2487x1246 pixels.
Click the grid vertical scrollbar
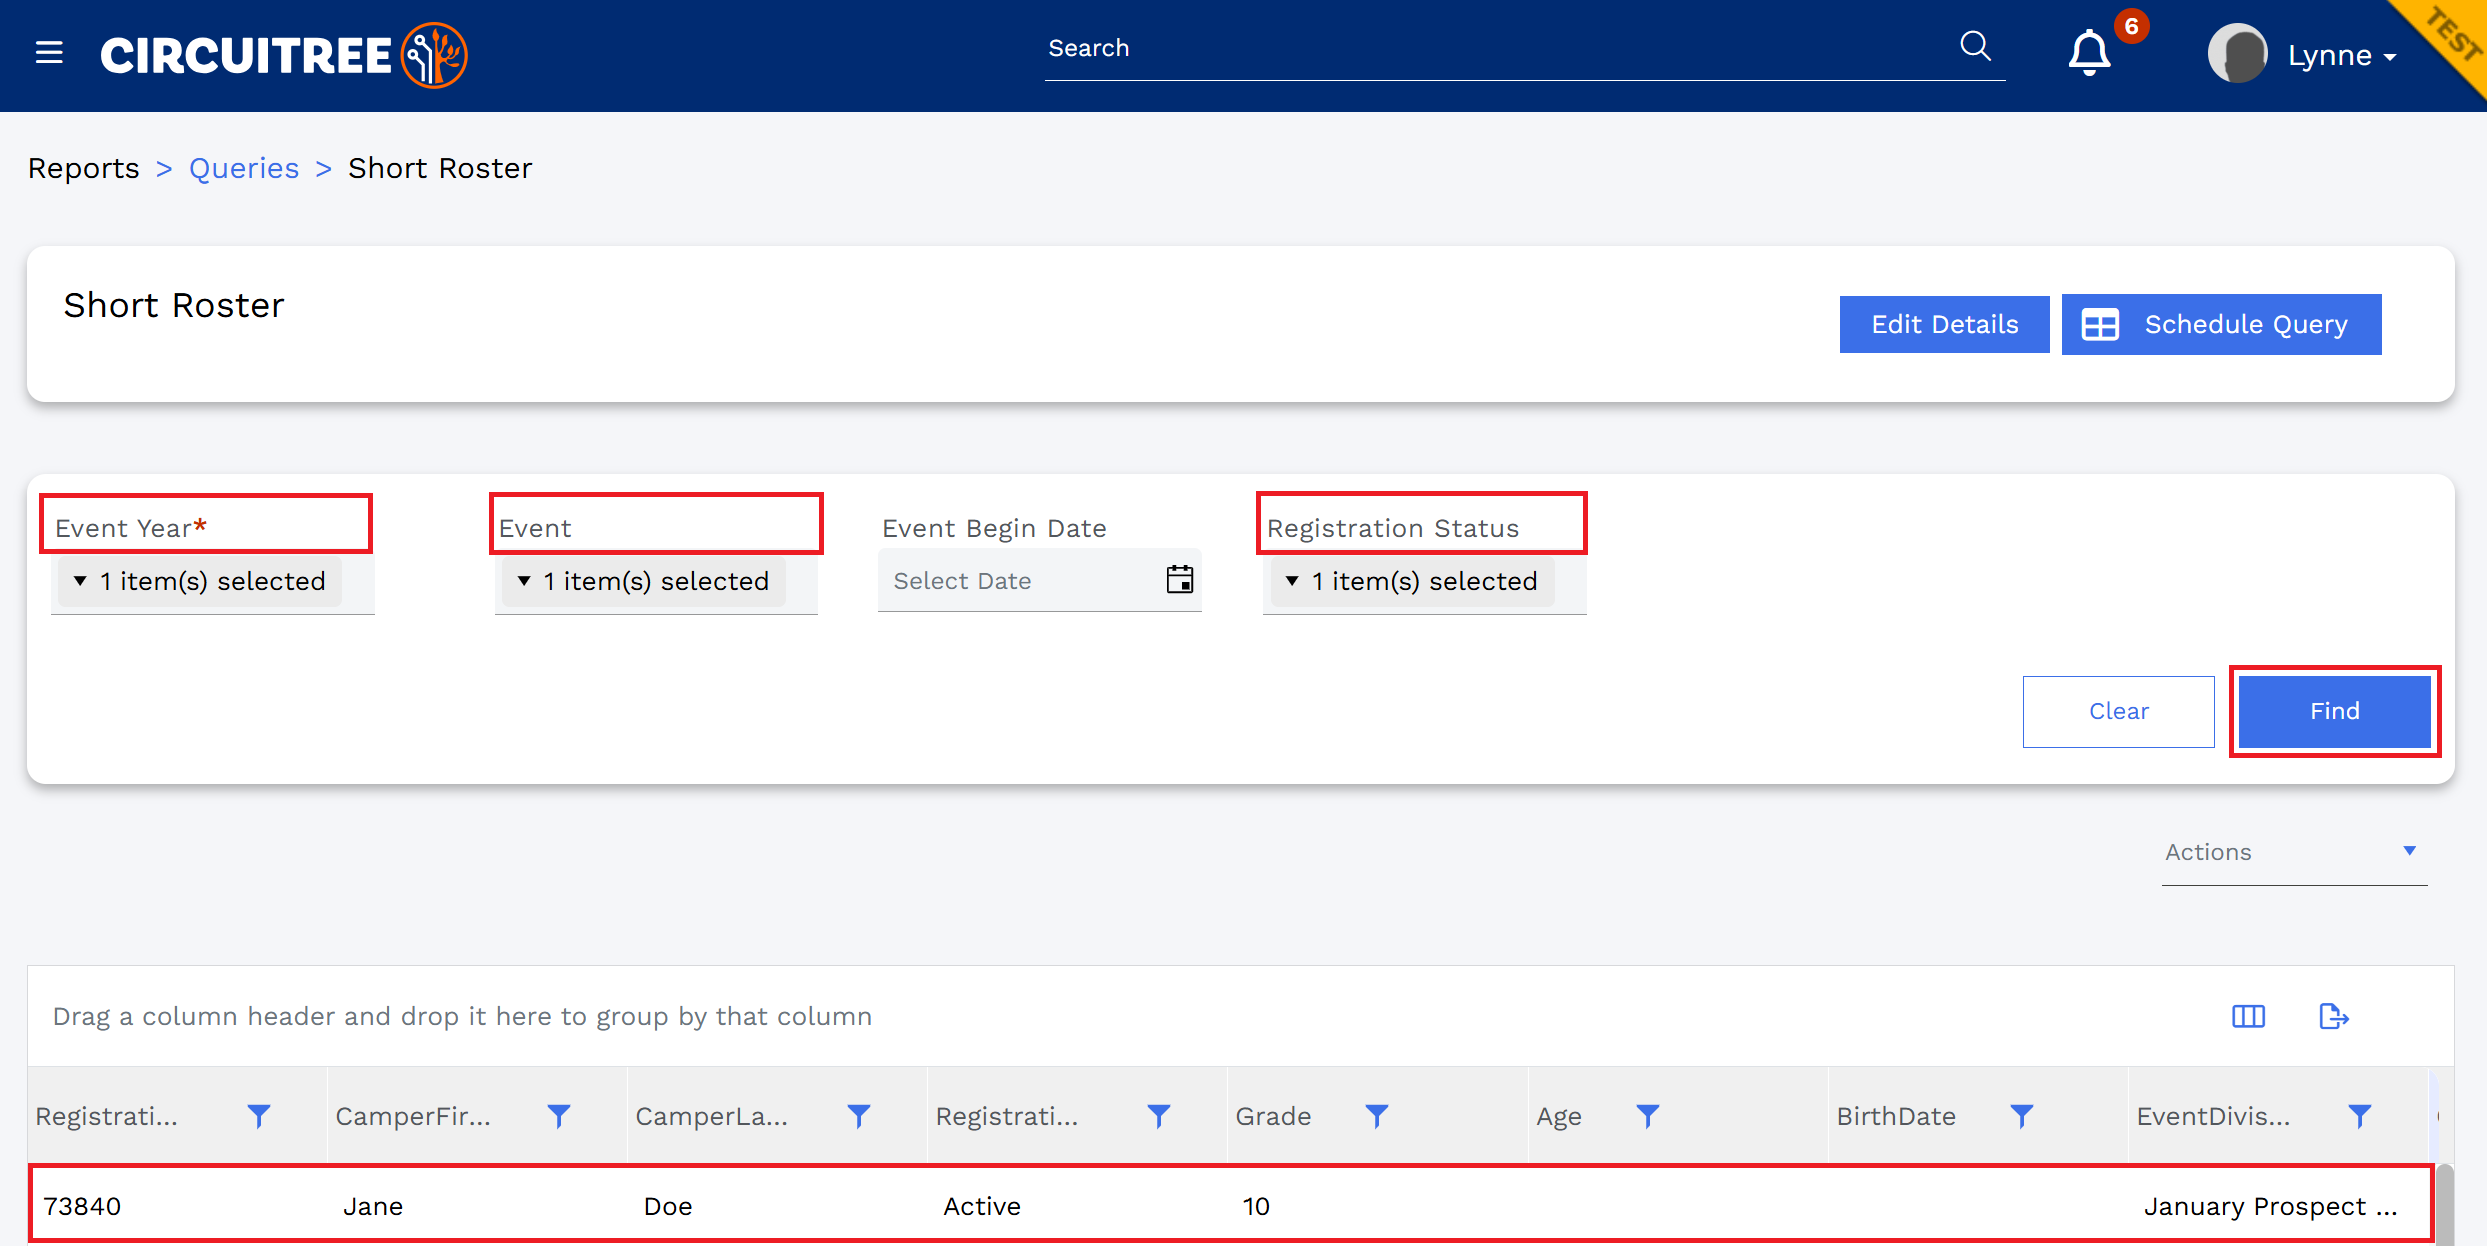[2443, 1203]
